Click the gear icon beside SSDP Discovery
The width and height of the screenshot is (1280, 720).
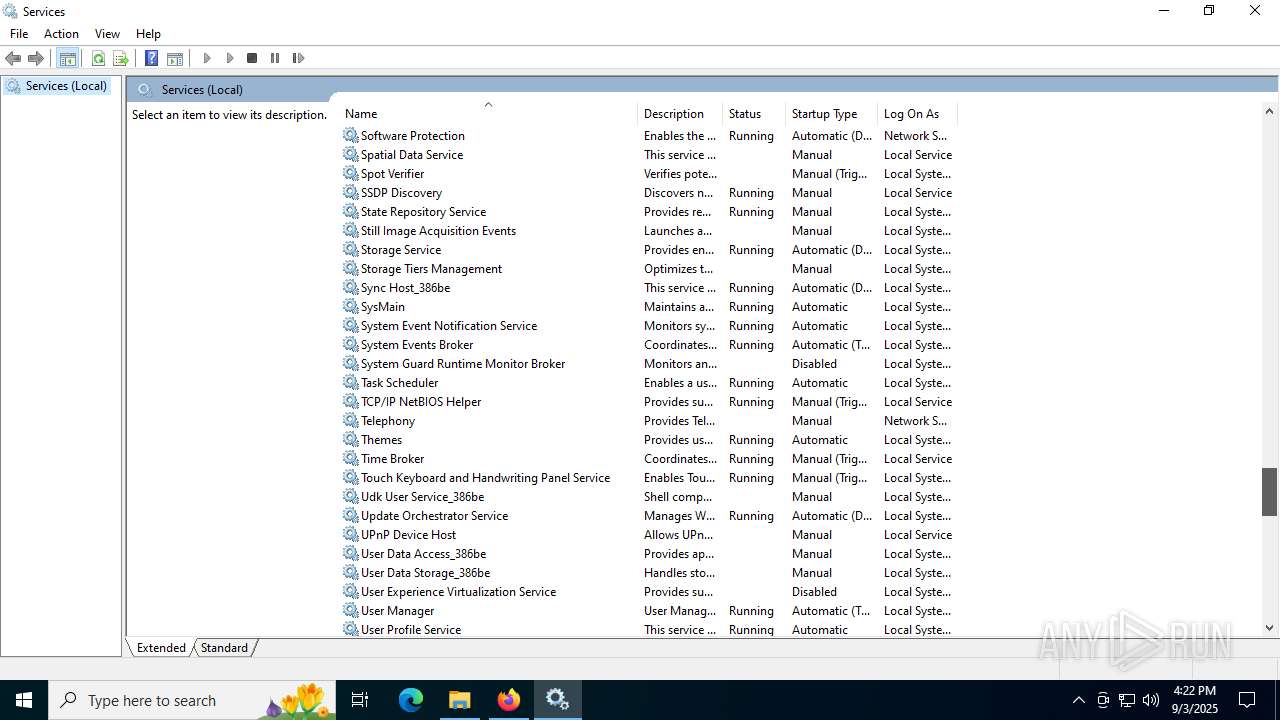coord(350,193)
